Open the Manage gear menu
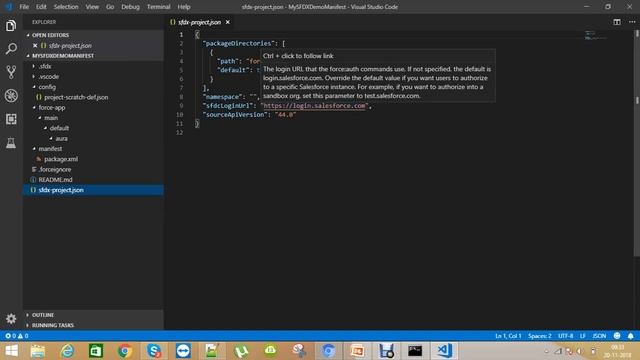 (11, 318)
